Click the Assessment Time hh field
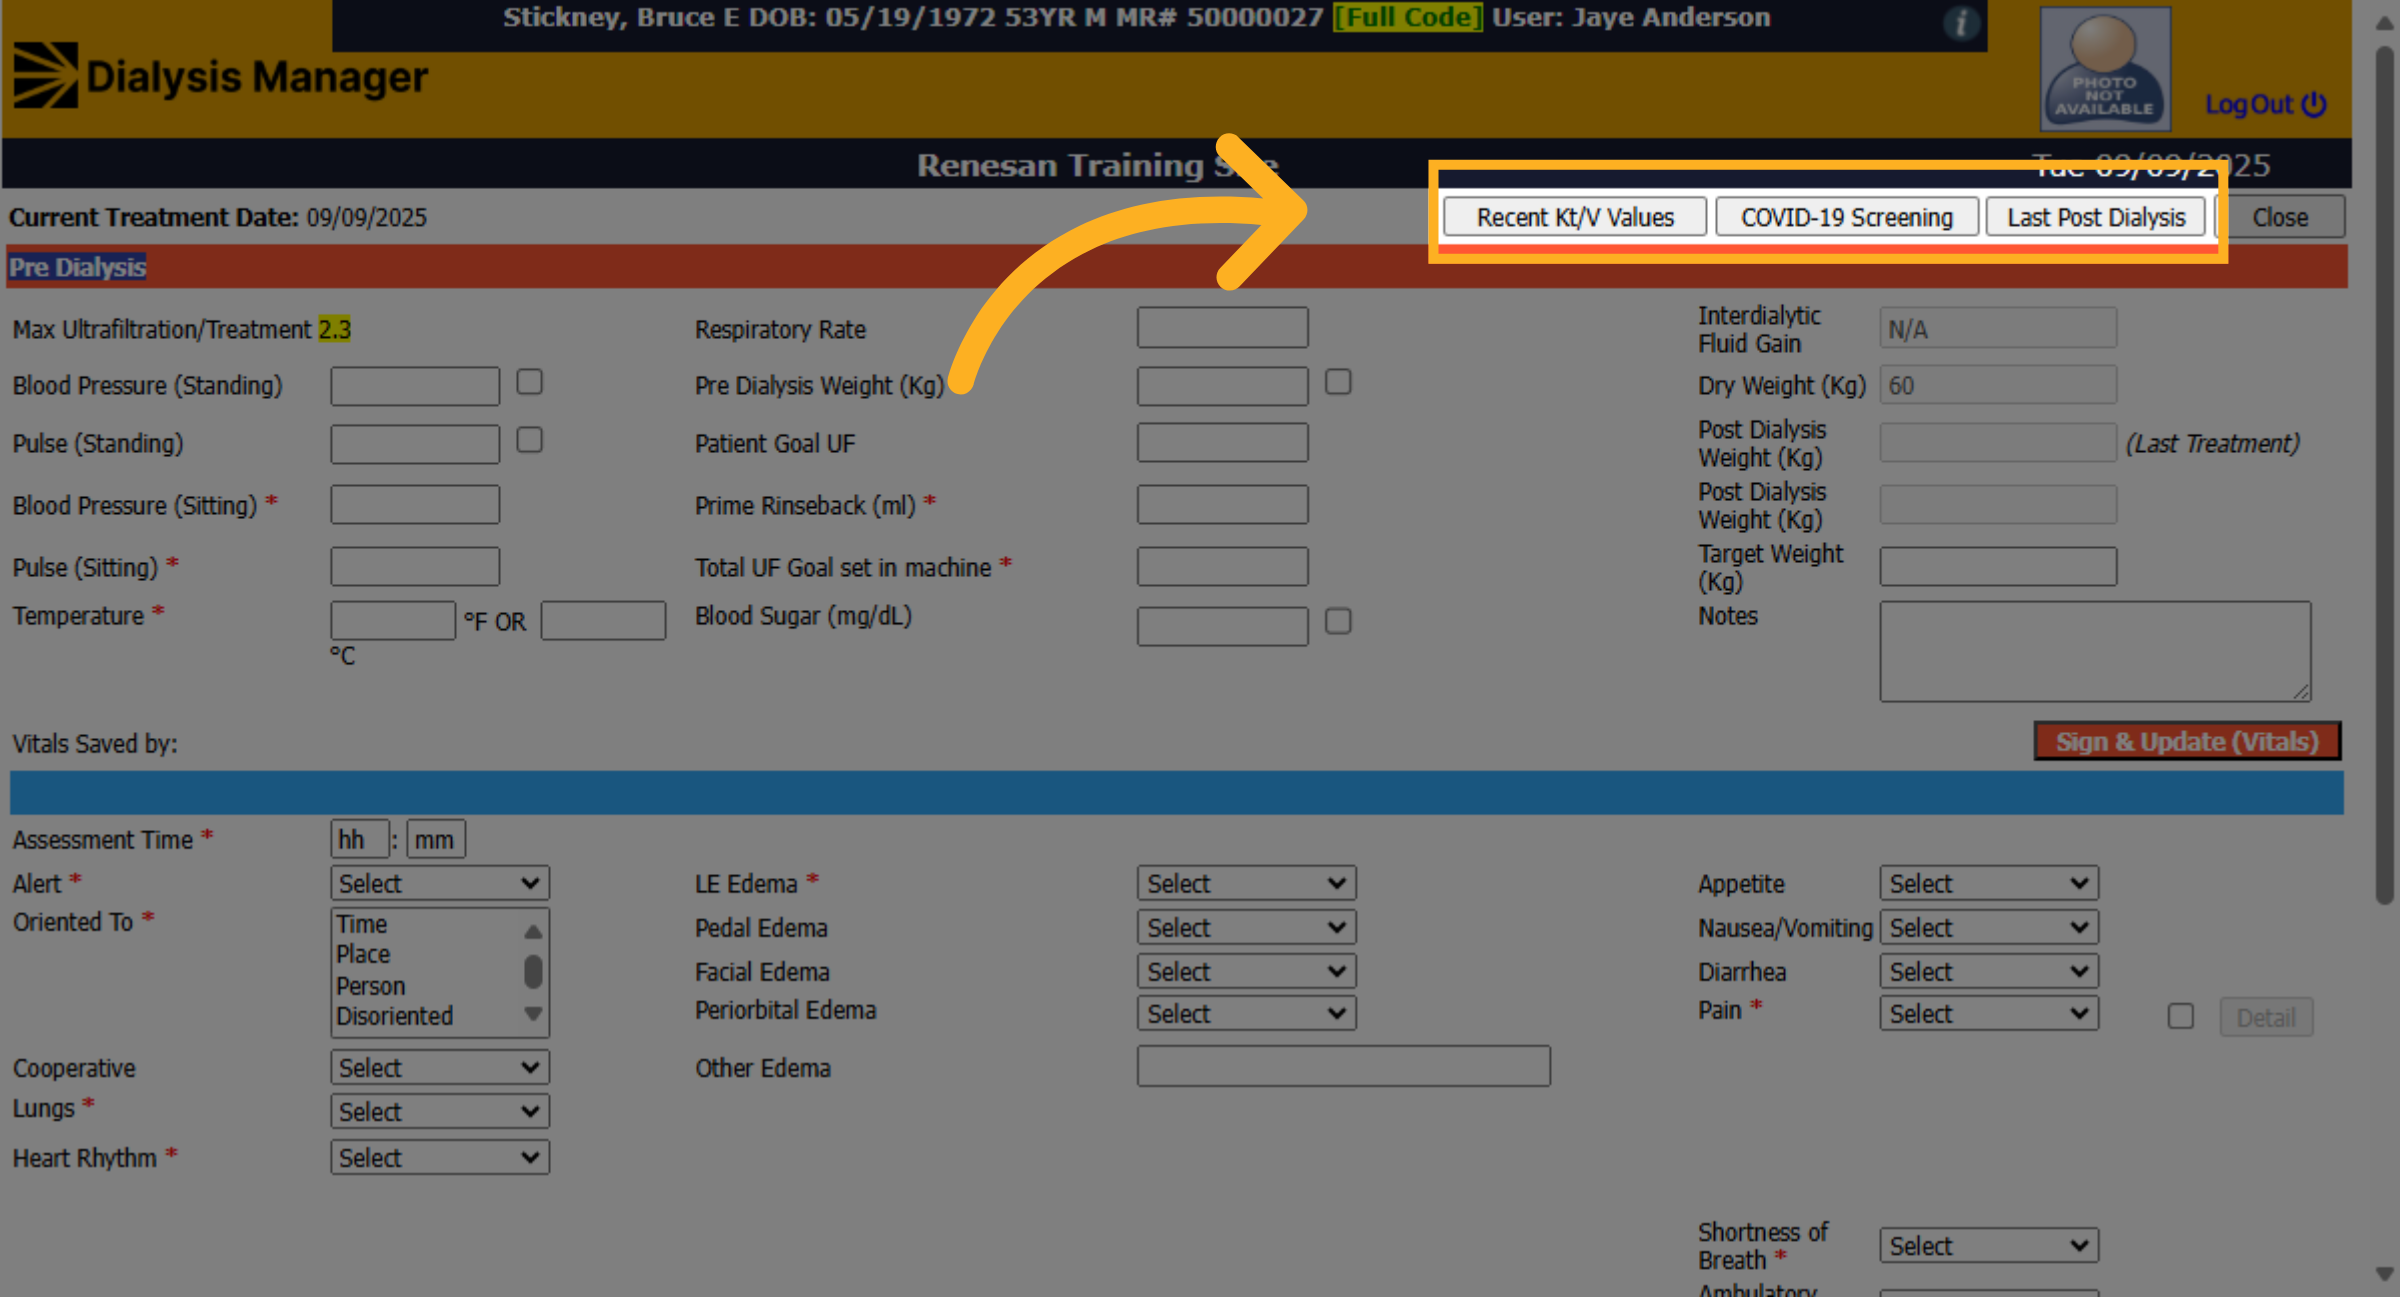Image resolution: width=2400 pixels, height=1297 pixels. click(x=360, y=839)
